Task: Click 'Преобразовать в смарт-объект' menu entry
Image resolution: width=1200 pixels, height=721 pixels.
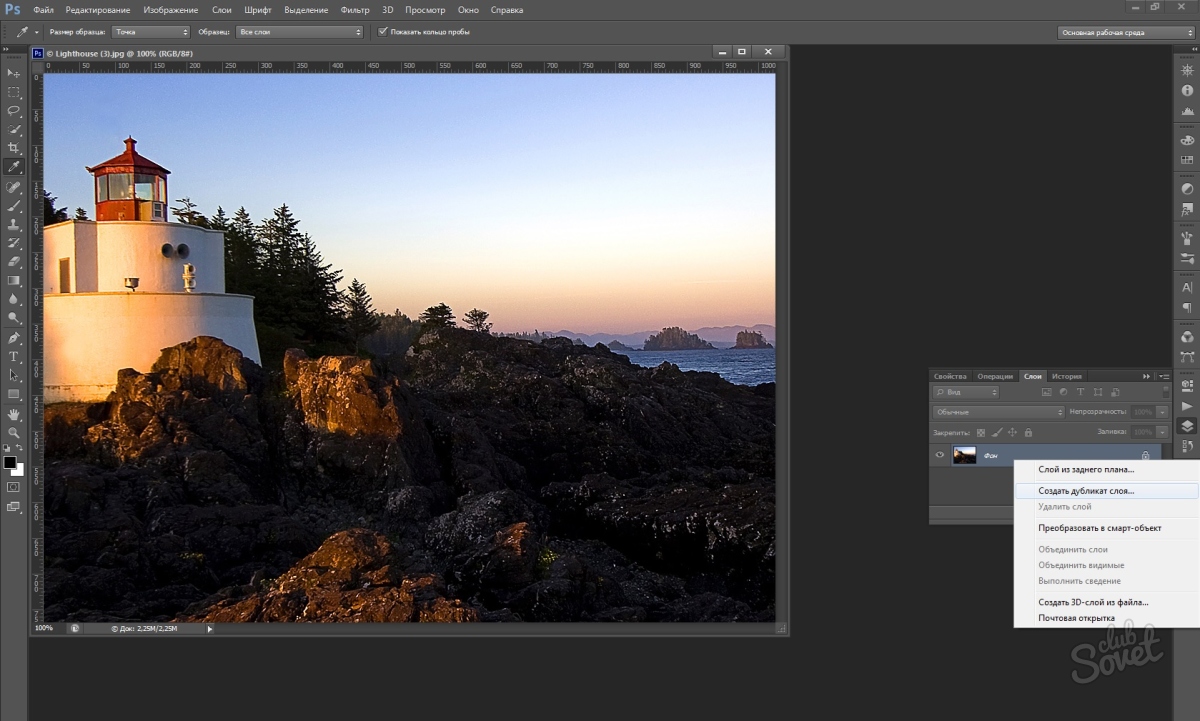Action: pyautogui.click(x=1099, y=528)
